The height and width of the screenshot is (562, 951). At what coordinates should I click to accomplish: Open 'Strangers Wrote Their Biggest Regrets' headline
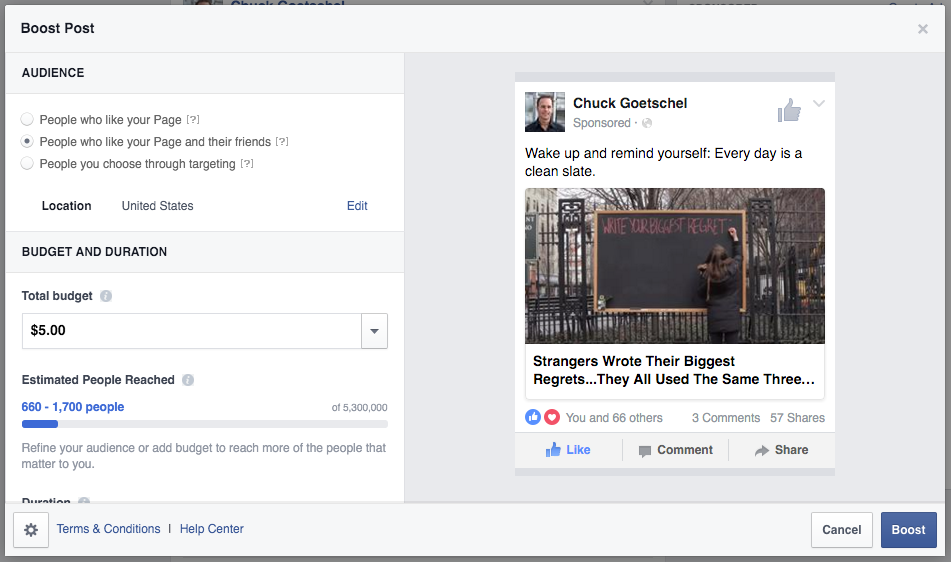pyautogui.click(x=673, y=370)
